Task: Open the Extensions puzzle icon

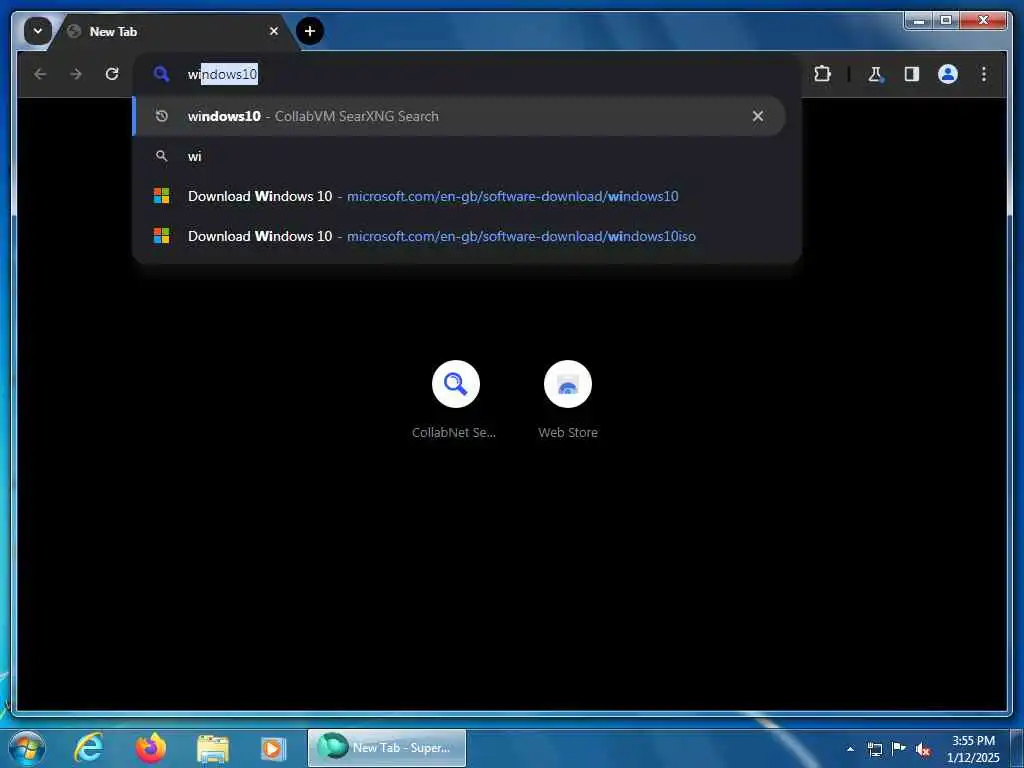Action: pyautogui.click(x=822, y=74)
